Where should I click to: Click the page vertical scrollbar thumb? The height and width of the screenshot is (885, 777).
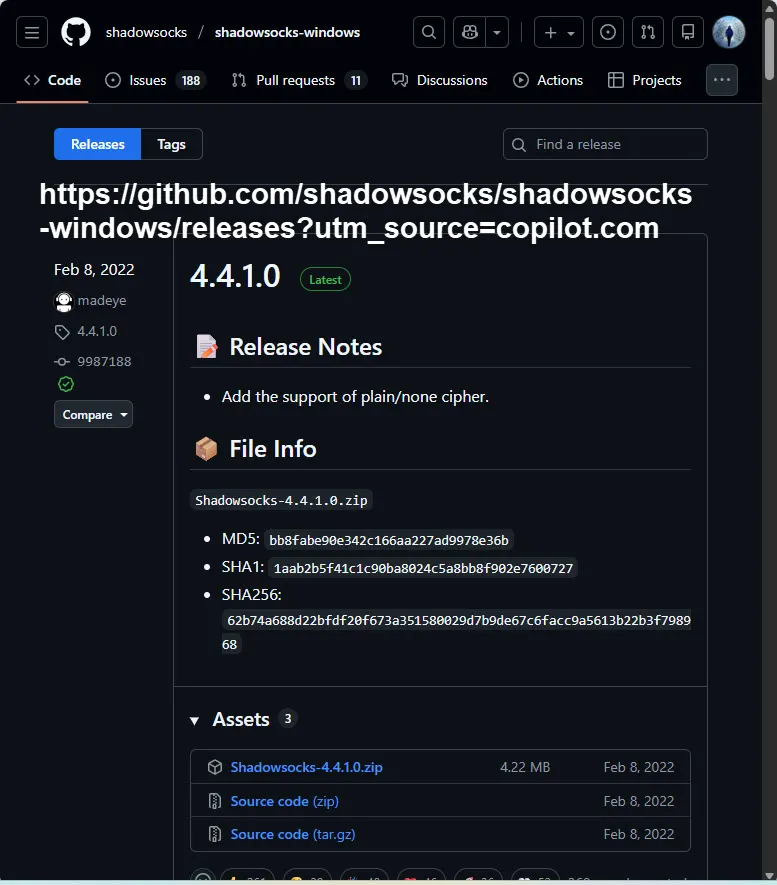tap(769, 50)
